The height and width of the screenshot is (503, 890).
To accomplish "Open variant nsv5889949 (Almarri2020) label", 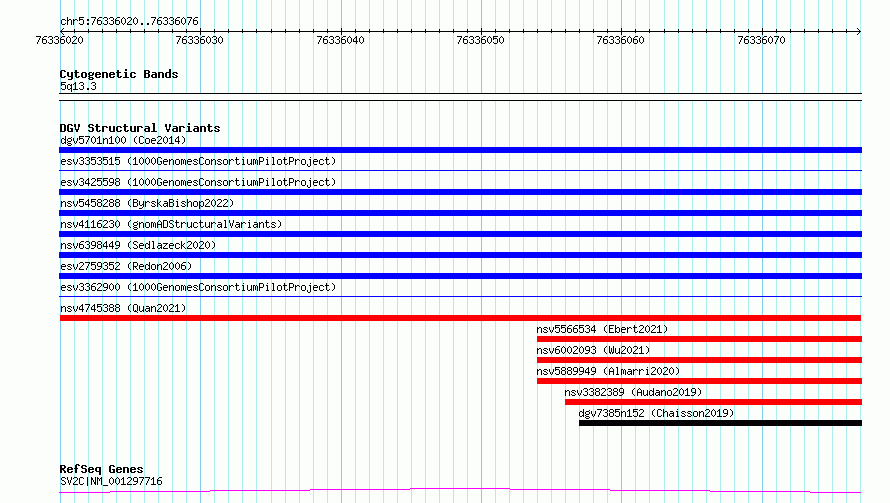I will click(x=608, y=371).
